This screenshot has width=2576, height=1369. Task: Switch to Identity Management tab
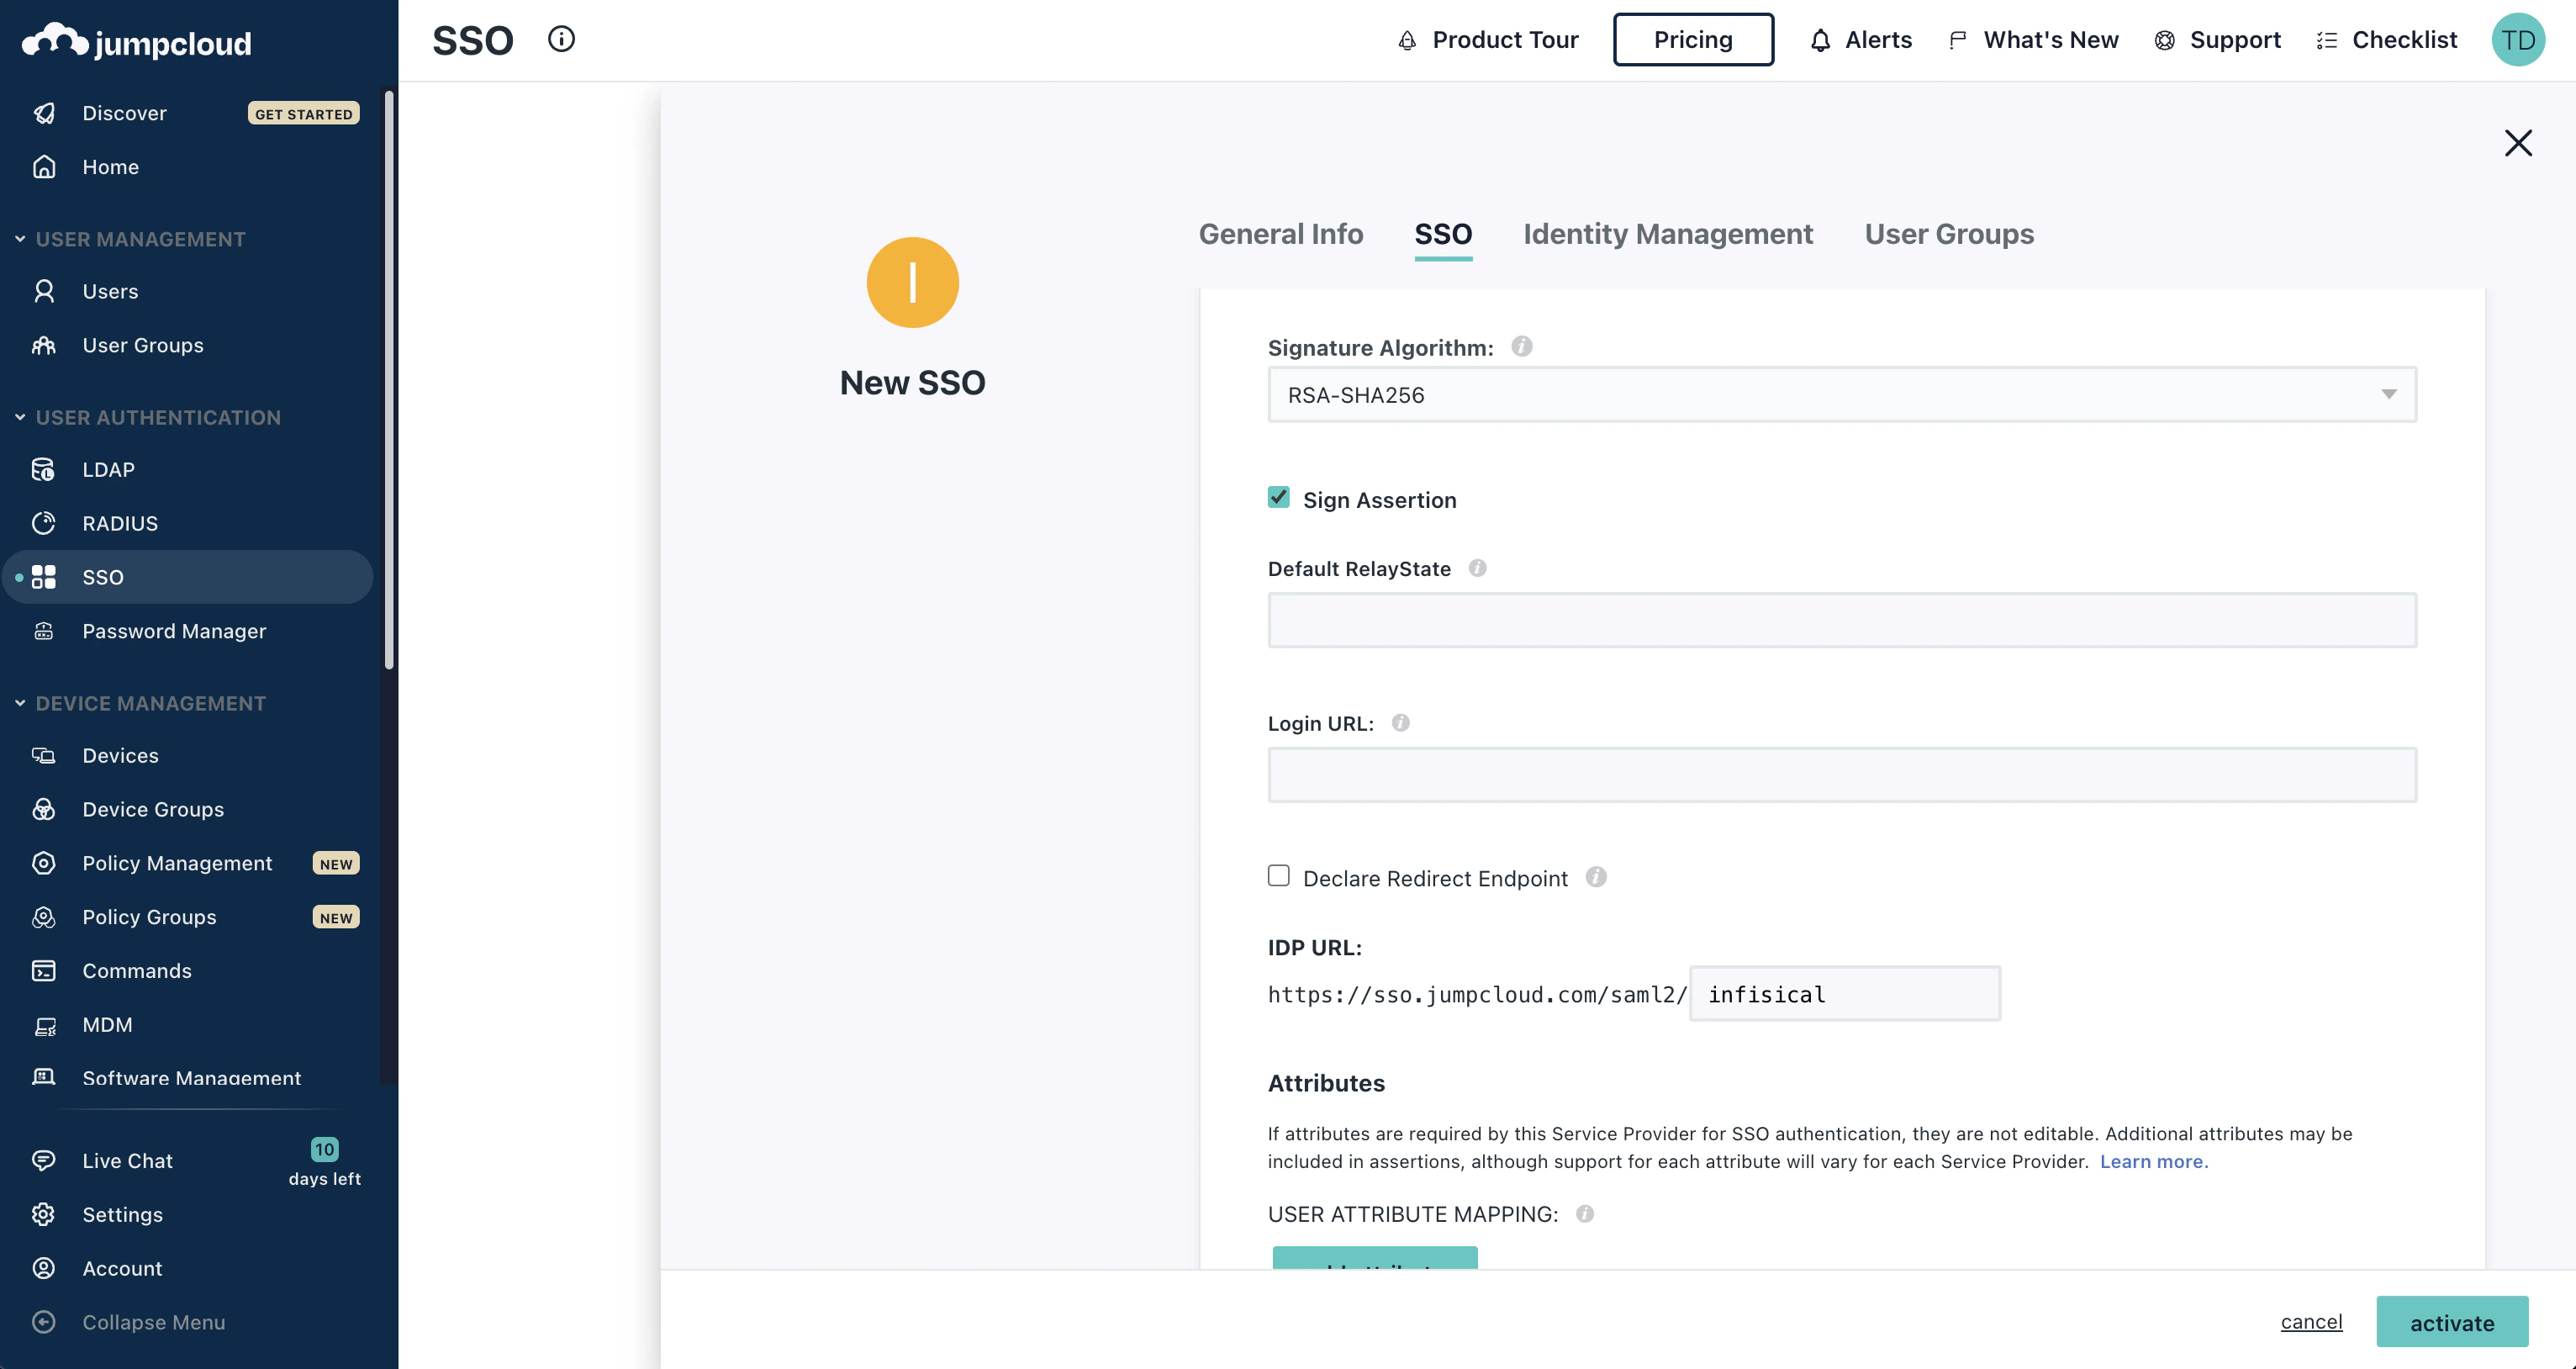click(x=1668, y=234)
